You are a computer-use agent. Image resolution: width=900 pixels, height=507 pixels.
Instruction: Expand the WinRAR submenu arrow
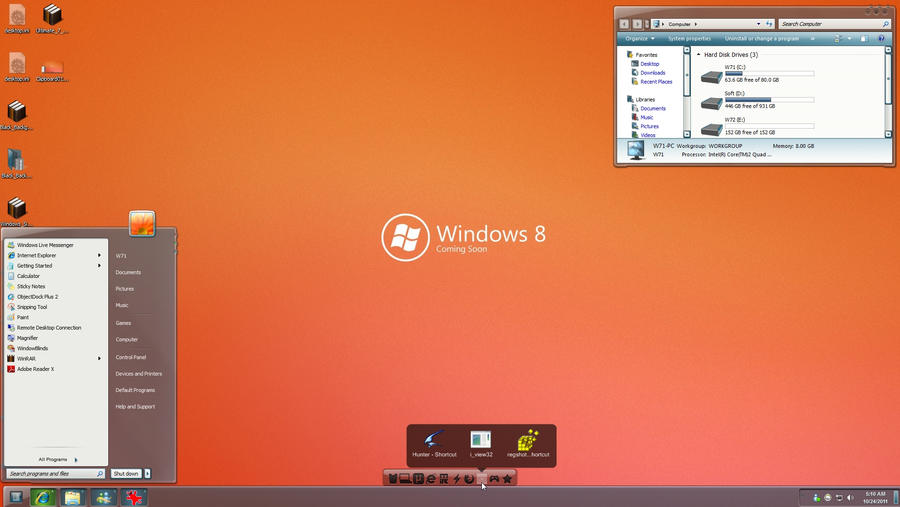coord(99,358)
